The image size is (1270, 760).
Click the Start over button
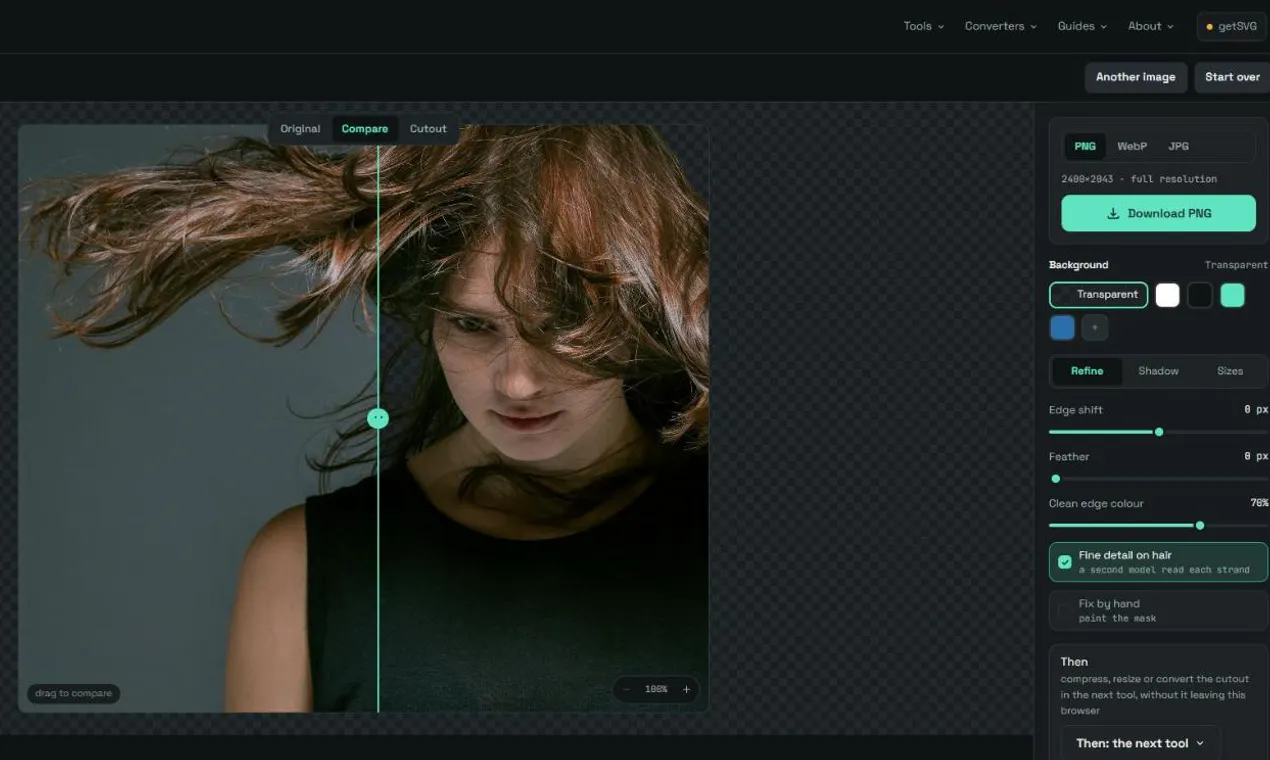pyautogui.click(x=1232, y=77)
